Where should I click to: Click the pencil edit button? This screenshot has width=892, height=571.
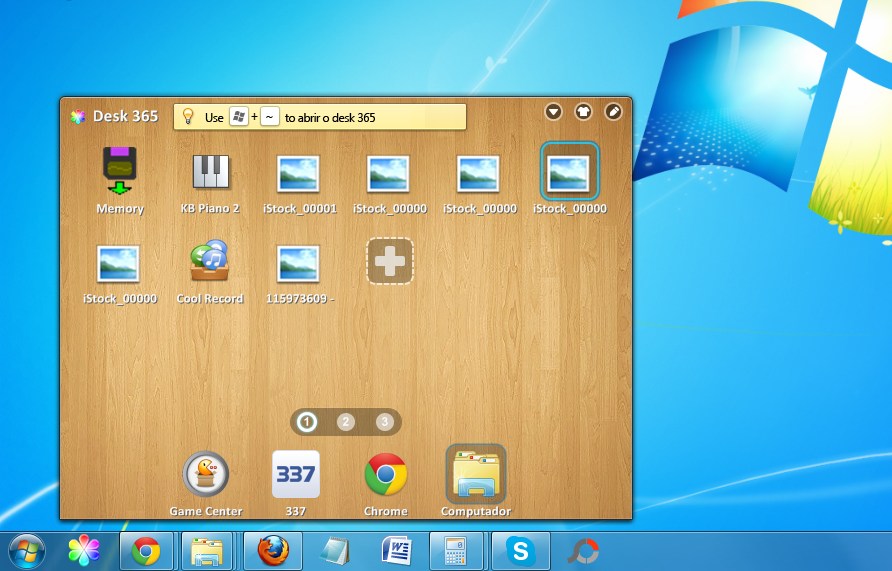click(x=613, y=111)
